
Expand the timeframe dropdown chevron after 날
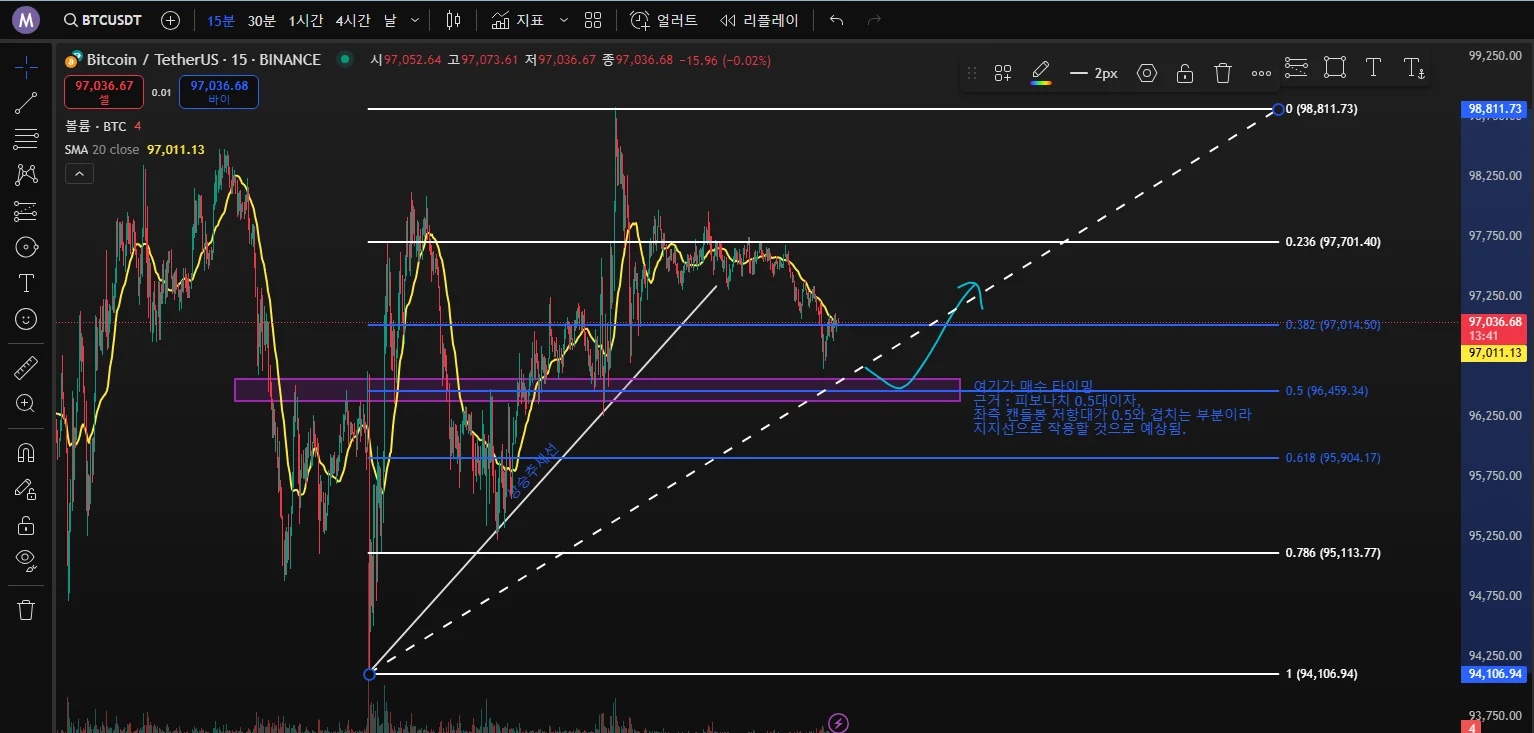415,20
